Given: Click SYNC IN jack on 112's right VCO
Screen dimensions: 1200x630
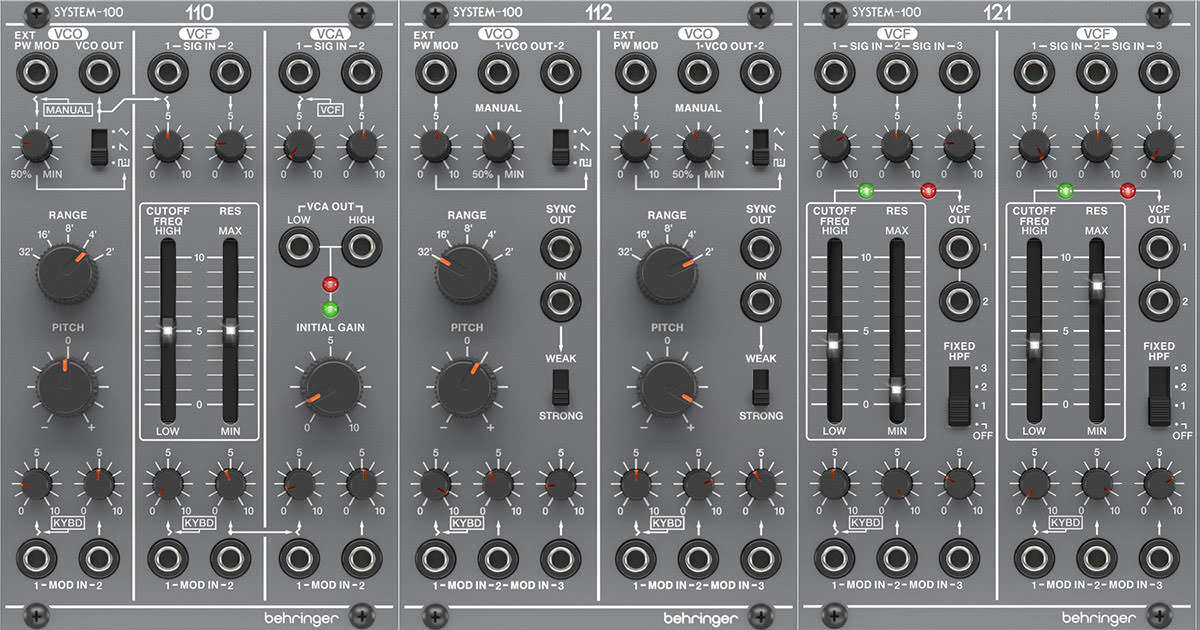Looking at the screenshot, I should point(760,300).
